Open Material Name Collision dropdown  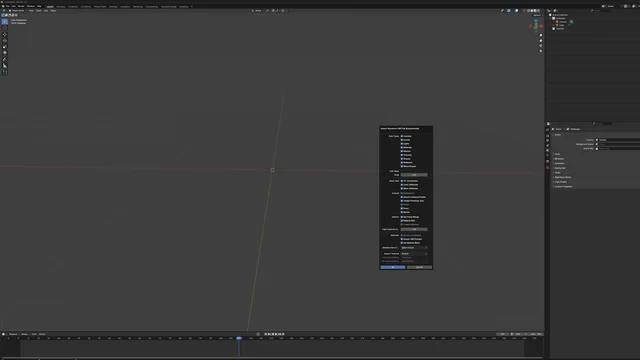414,248
